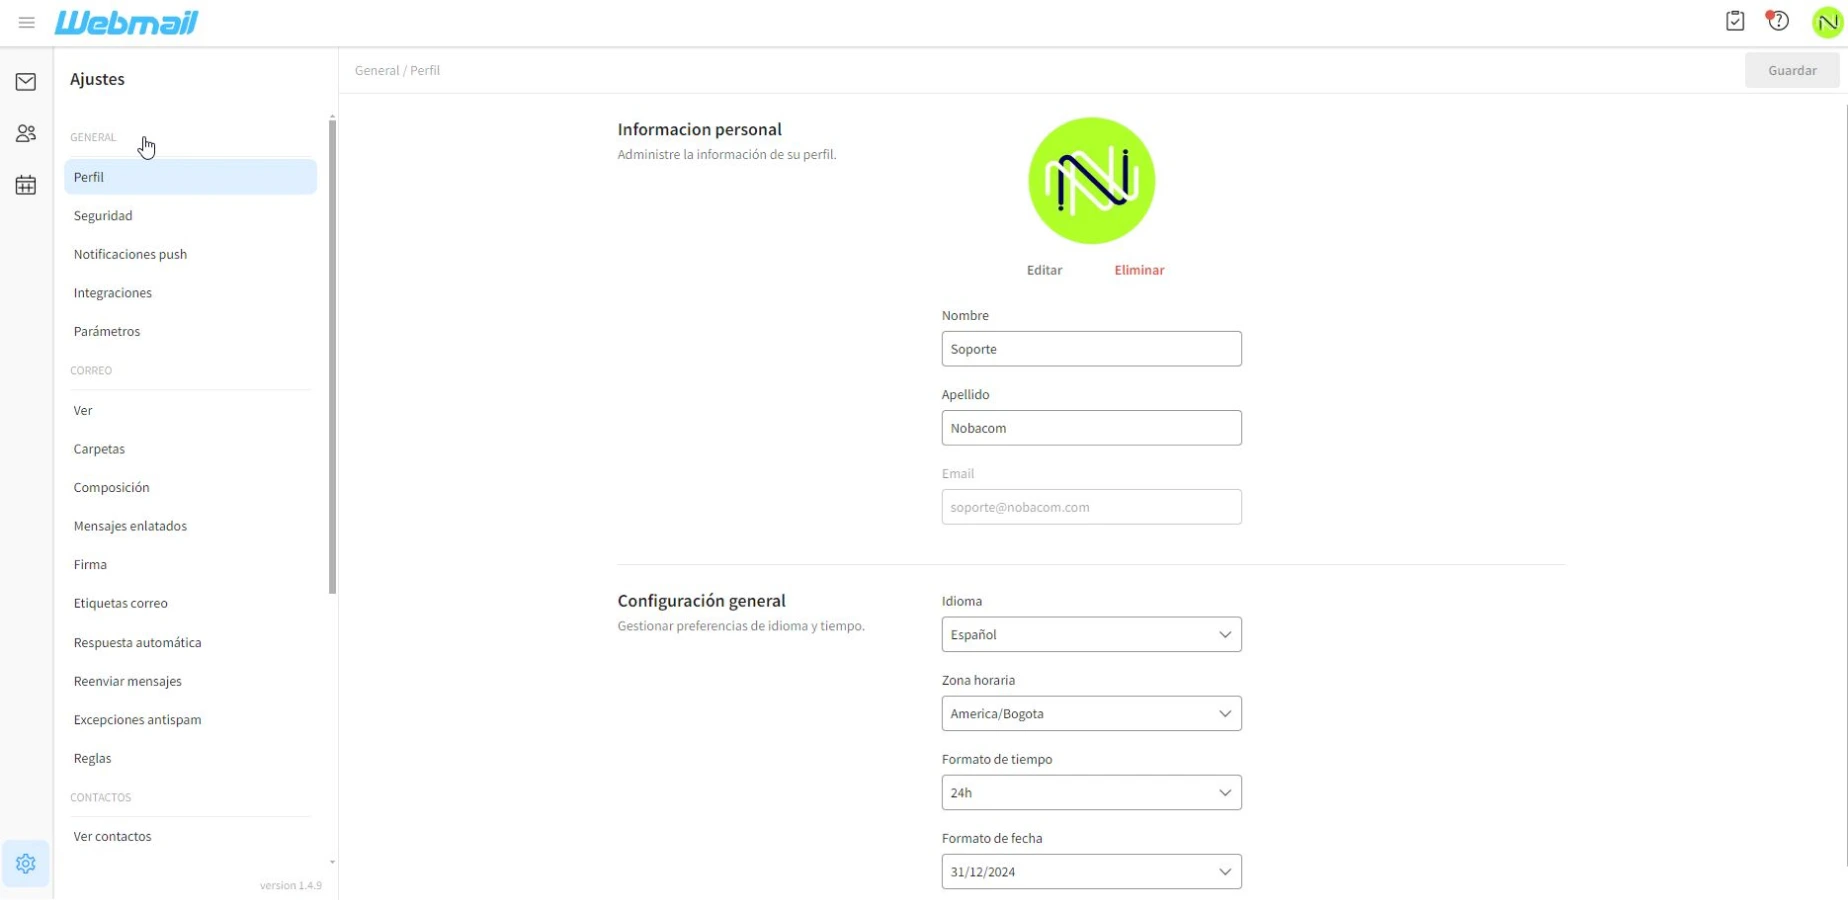Expand the Idioma dropdown
The width and height of the screenshot is (1848, 900).
[1091, 635]
